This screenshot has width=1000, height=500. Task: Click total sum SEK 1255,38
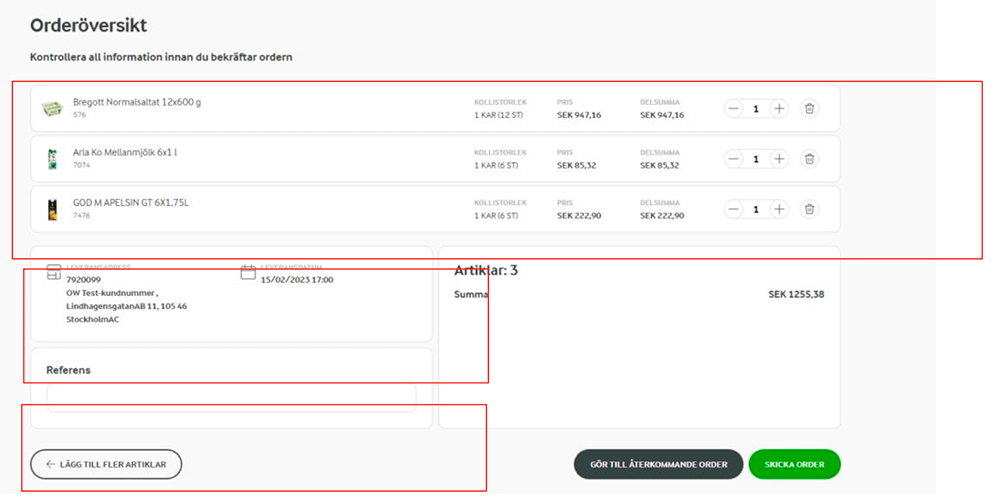(797, 295)
